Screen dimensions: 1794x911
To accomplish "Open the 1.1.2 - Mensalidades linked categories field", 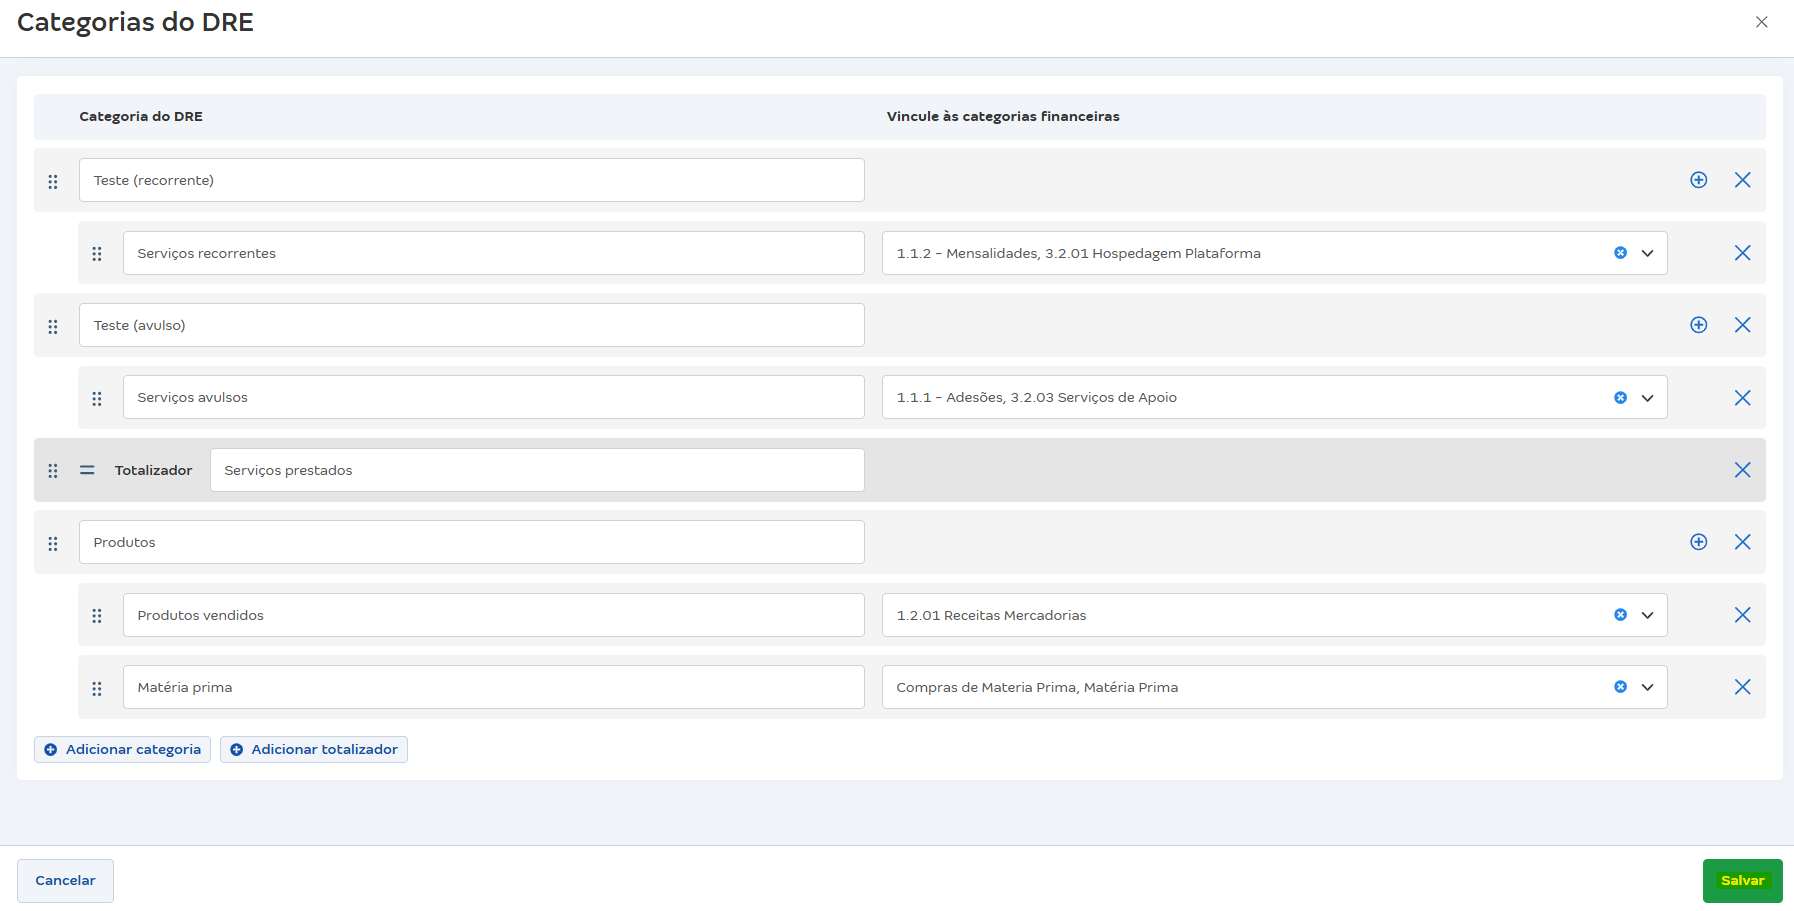I will pyautogui.click(x=1274, y=253).
